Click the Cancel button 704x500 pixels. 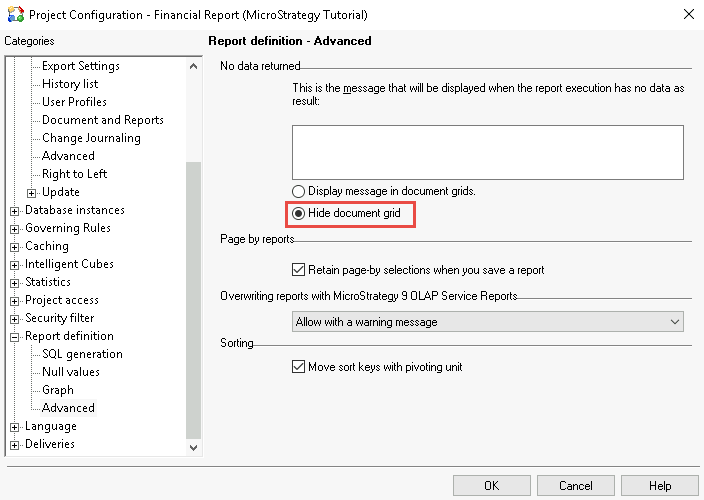576,486
